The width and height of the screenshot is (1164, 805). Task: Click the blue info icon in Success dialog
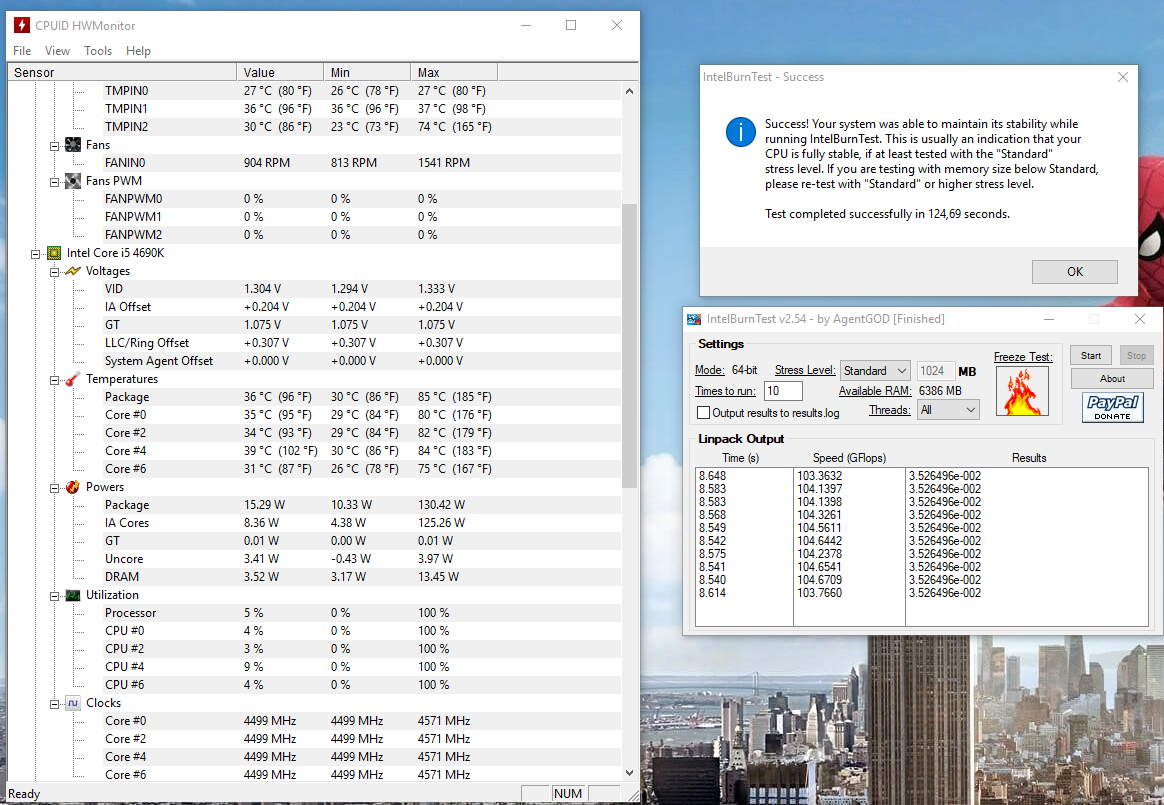click(741, 132)
